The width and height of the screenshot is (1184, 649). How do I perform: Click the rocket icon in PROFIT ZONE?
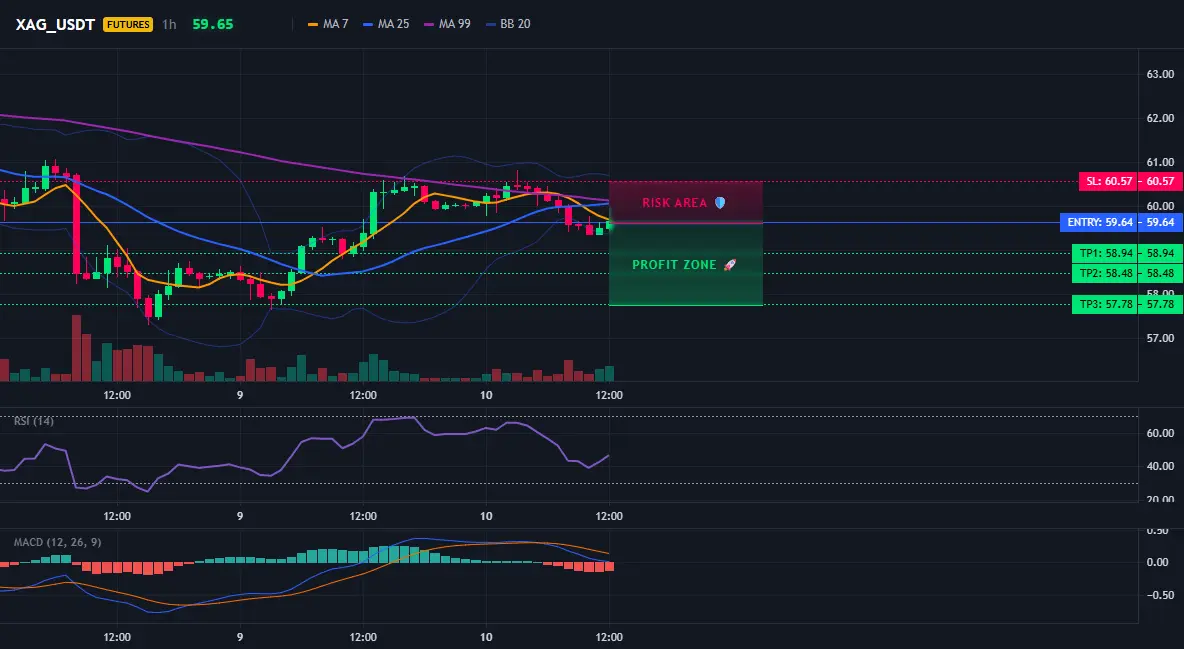coord(729,264)
